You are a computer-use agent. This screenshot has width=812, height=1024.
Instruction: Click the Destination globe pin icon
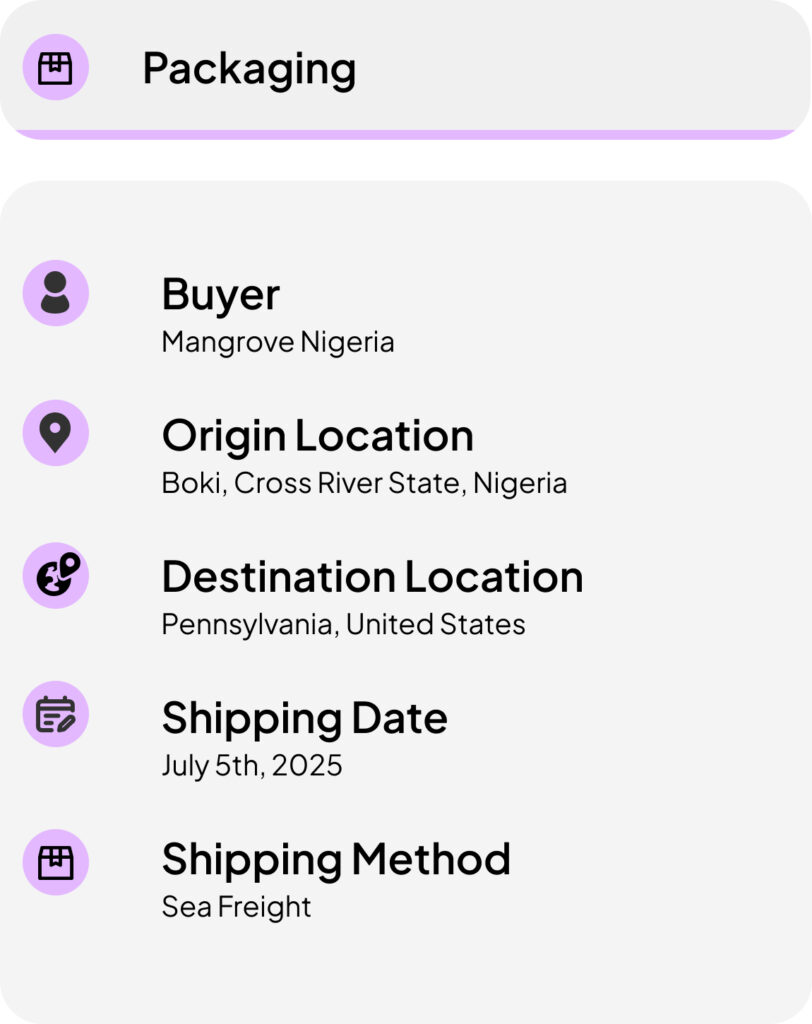pos(56,575)
